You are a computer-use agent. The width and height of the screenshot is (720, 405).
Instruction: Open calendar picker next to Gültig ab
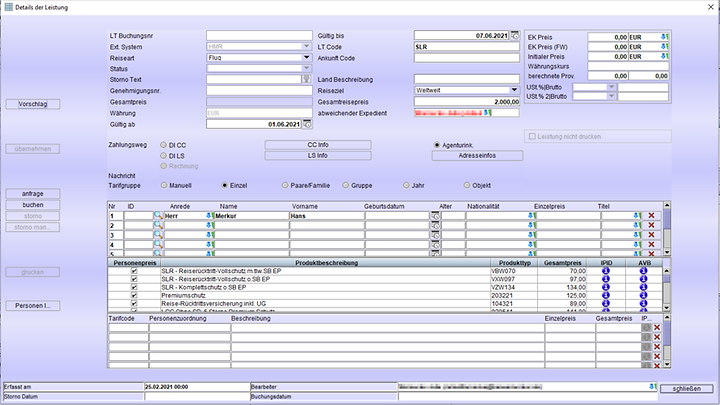tap(306, 124)
